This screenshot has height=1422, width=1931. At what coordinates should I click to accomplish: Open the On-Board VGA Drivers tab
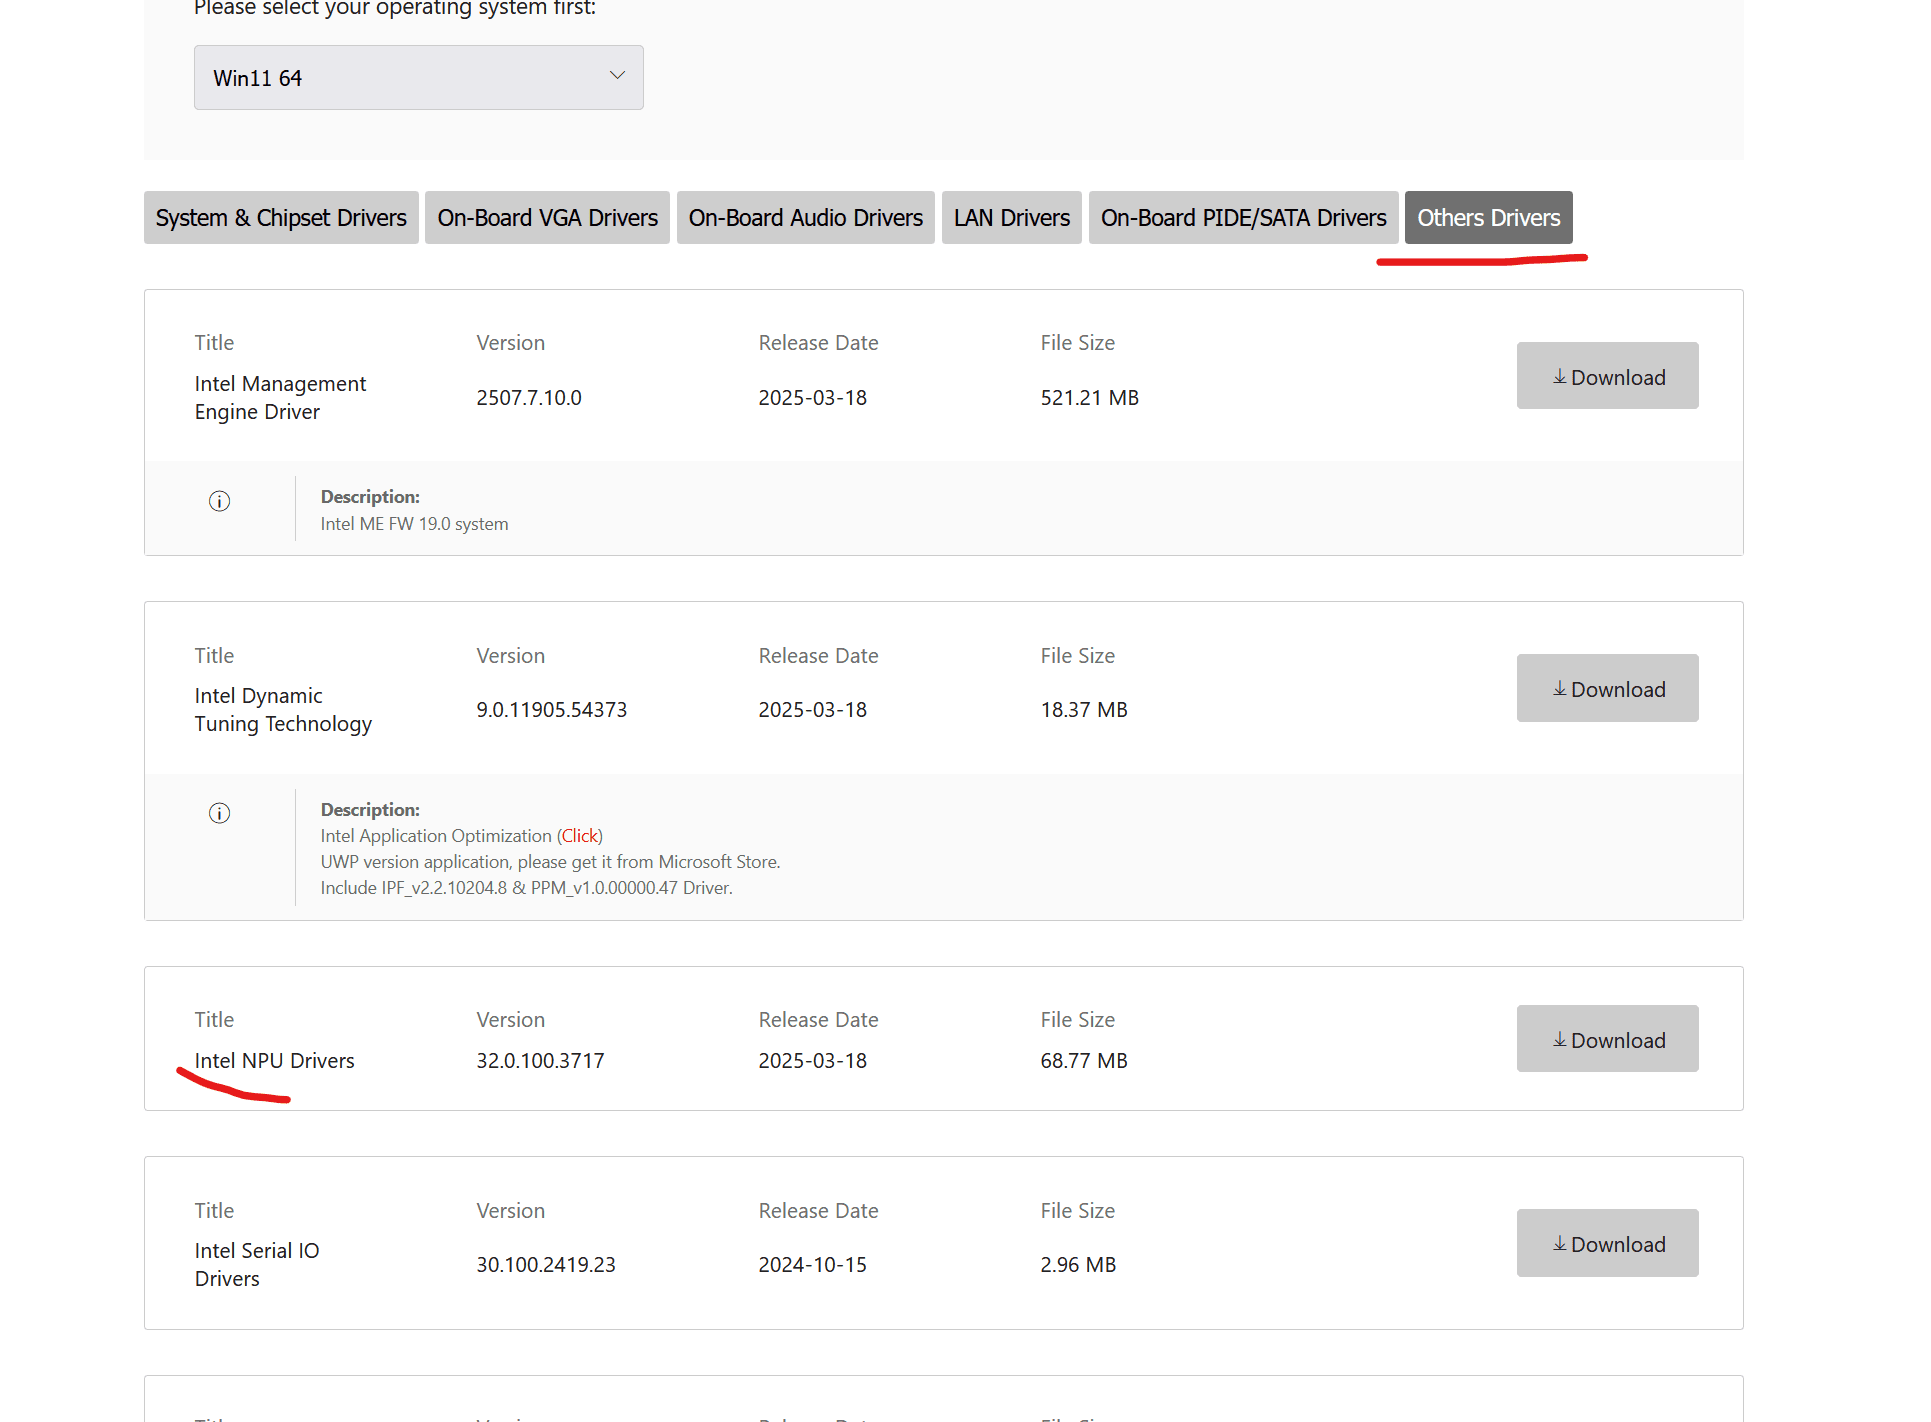coord(547,218)
